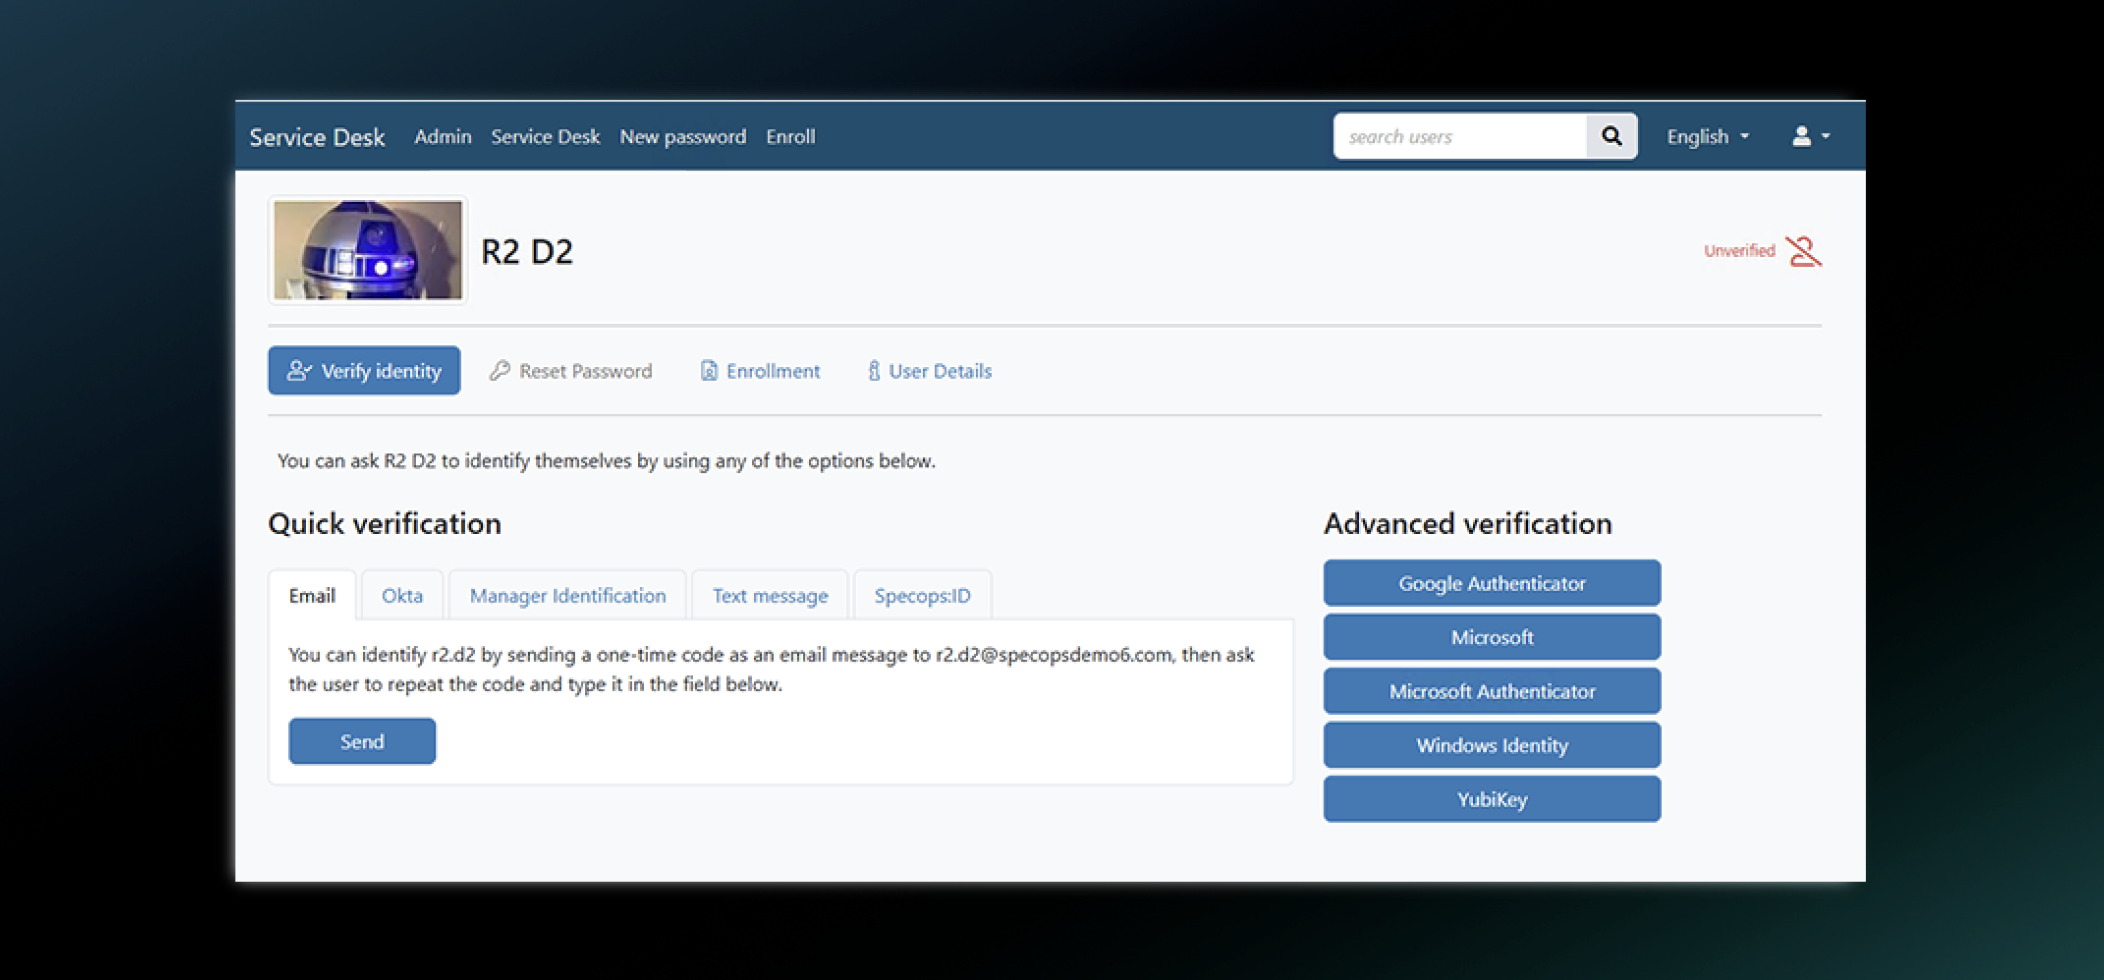Screen dimensions: 2104x980
Task: Choose Microsoft advanced verification
Action: coord(1492,637)
